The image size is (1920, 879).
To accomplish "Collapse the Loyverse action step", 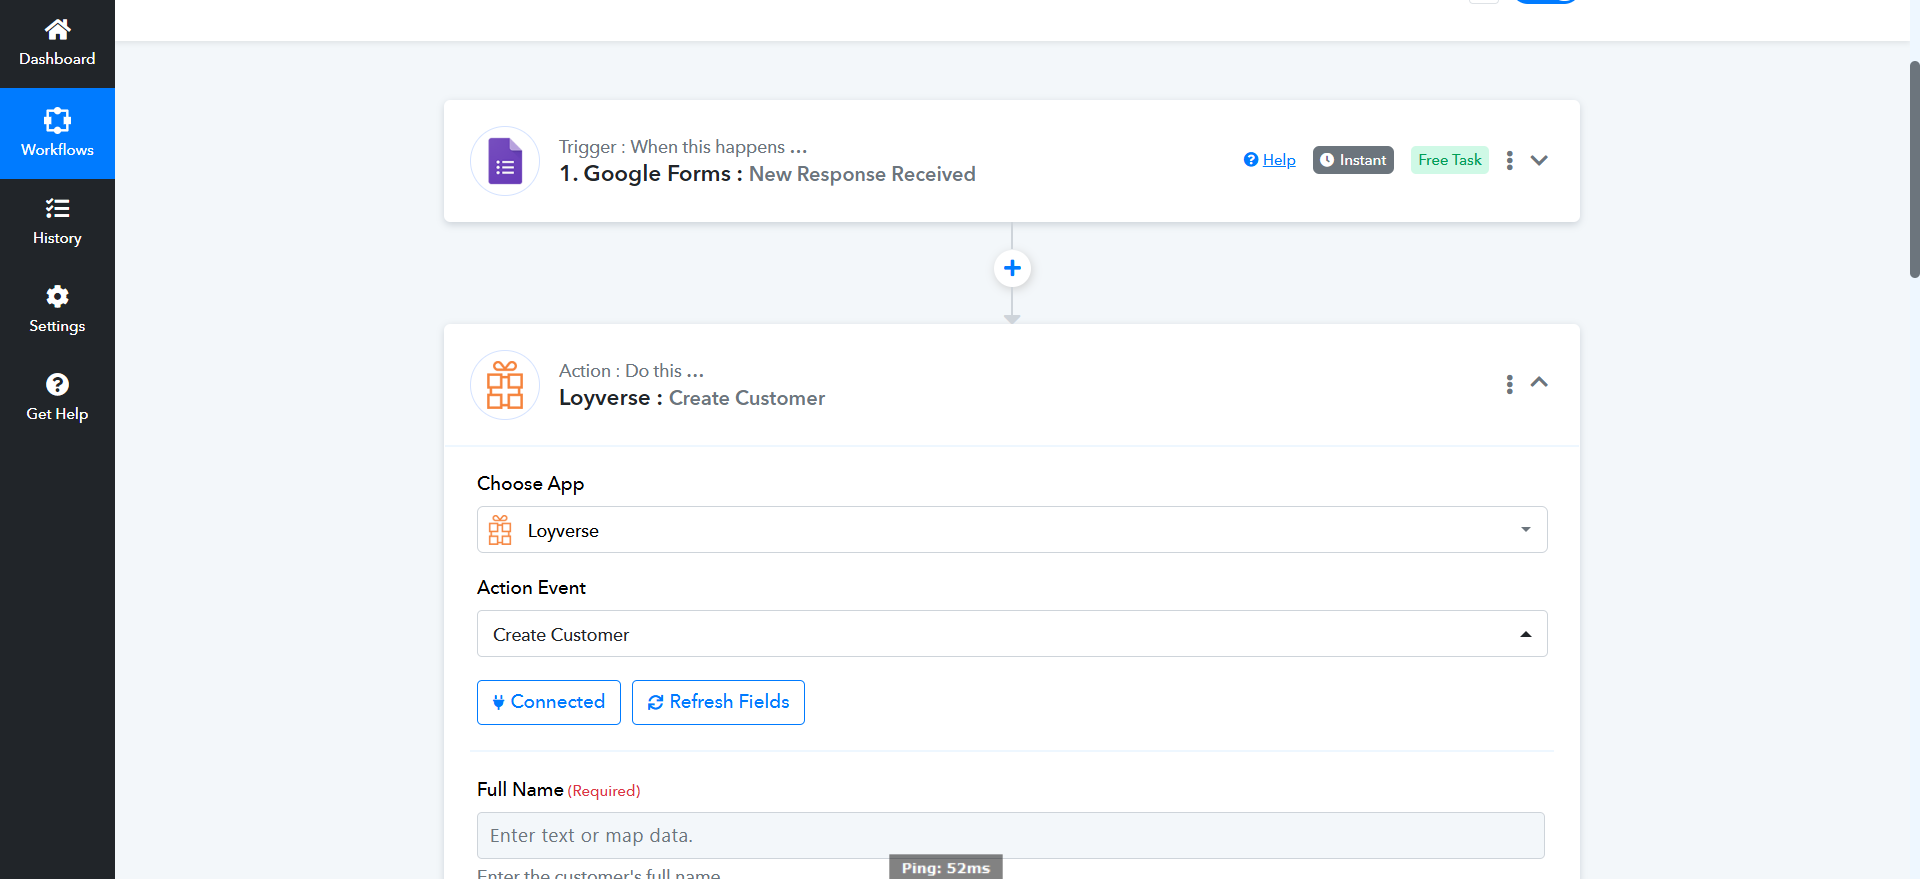I will (1539, 382).
